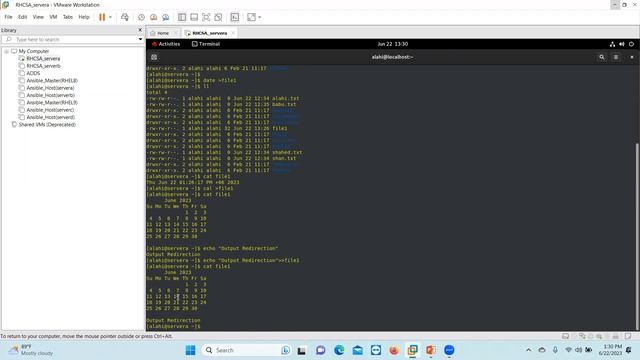The image size is (640, 360).
Task: Click the Jun 22 13:30 clock
Action: (x=393, y=44)
